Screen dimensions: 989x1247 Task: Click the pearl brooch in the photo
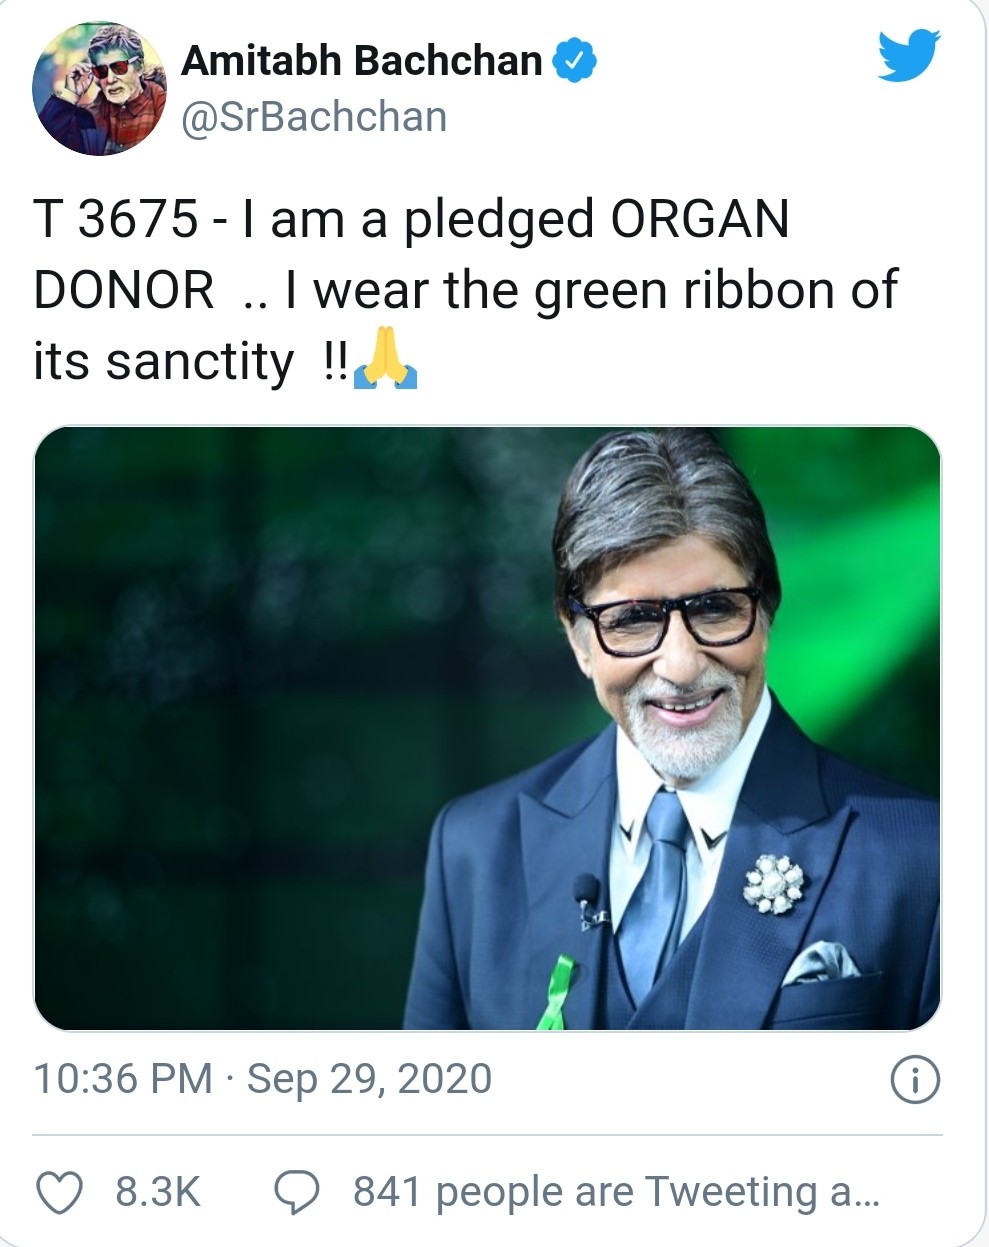[773, 884]
